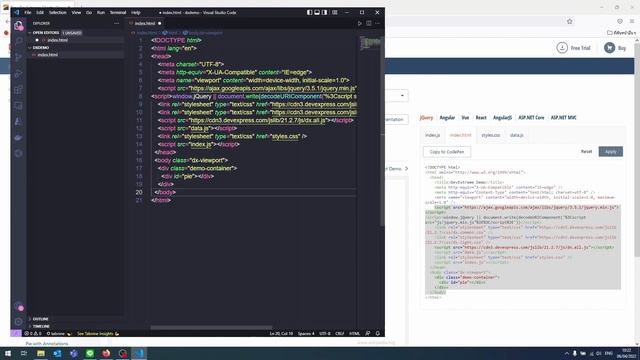The image size is (640, 360).
Task: Open the Edit menu
Action: pos(40,13)
